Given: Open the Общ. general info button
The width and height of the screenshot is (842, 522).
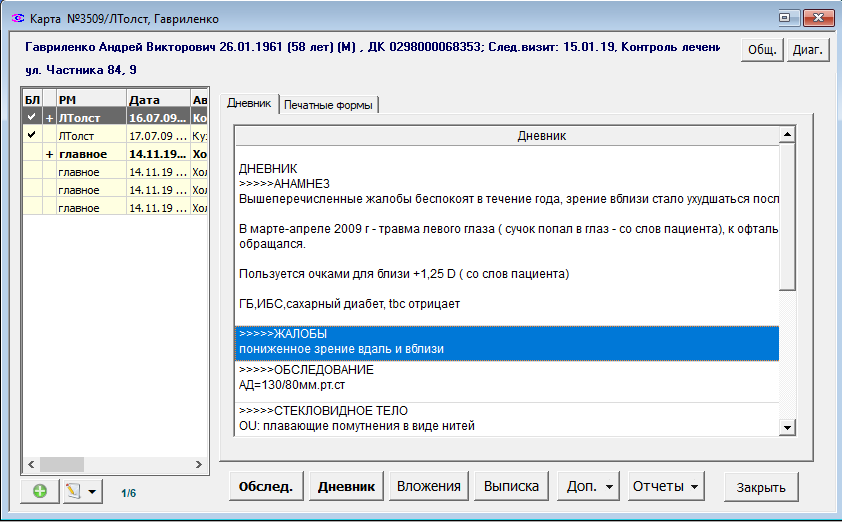Looking at the screenshot, I should pyautogui.click(x=761, y=51).
